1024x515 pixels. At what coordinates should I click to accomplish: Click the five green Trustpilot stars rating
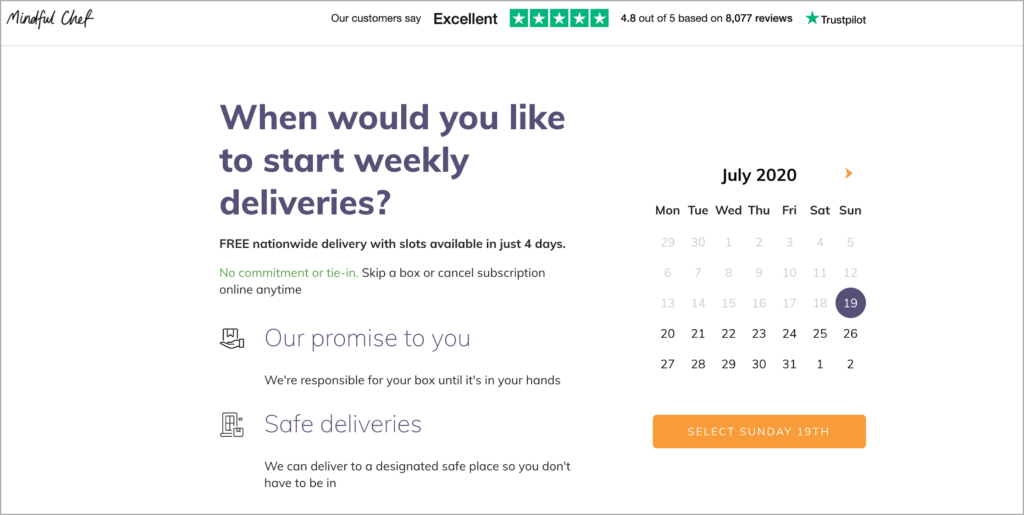point(559,18)
